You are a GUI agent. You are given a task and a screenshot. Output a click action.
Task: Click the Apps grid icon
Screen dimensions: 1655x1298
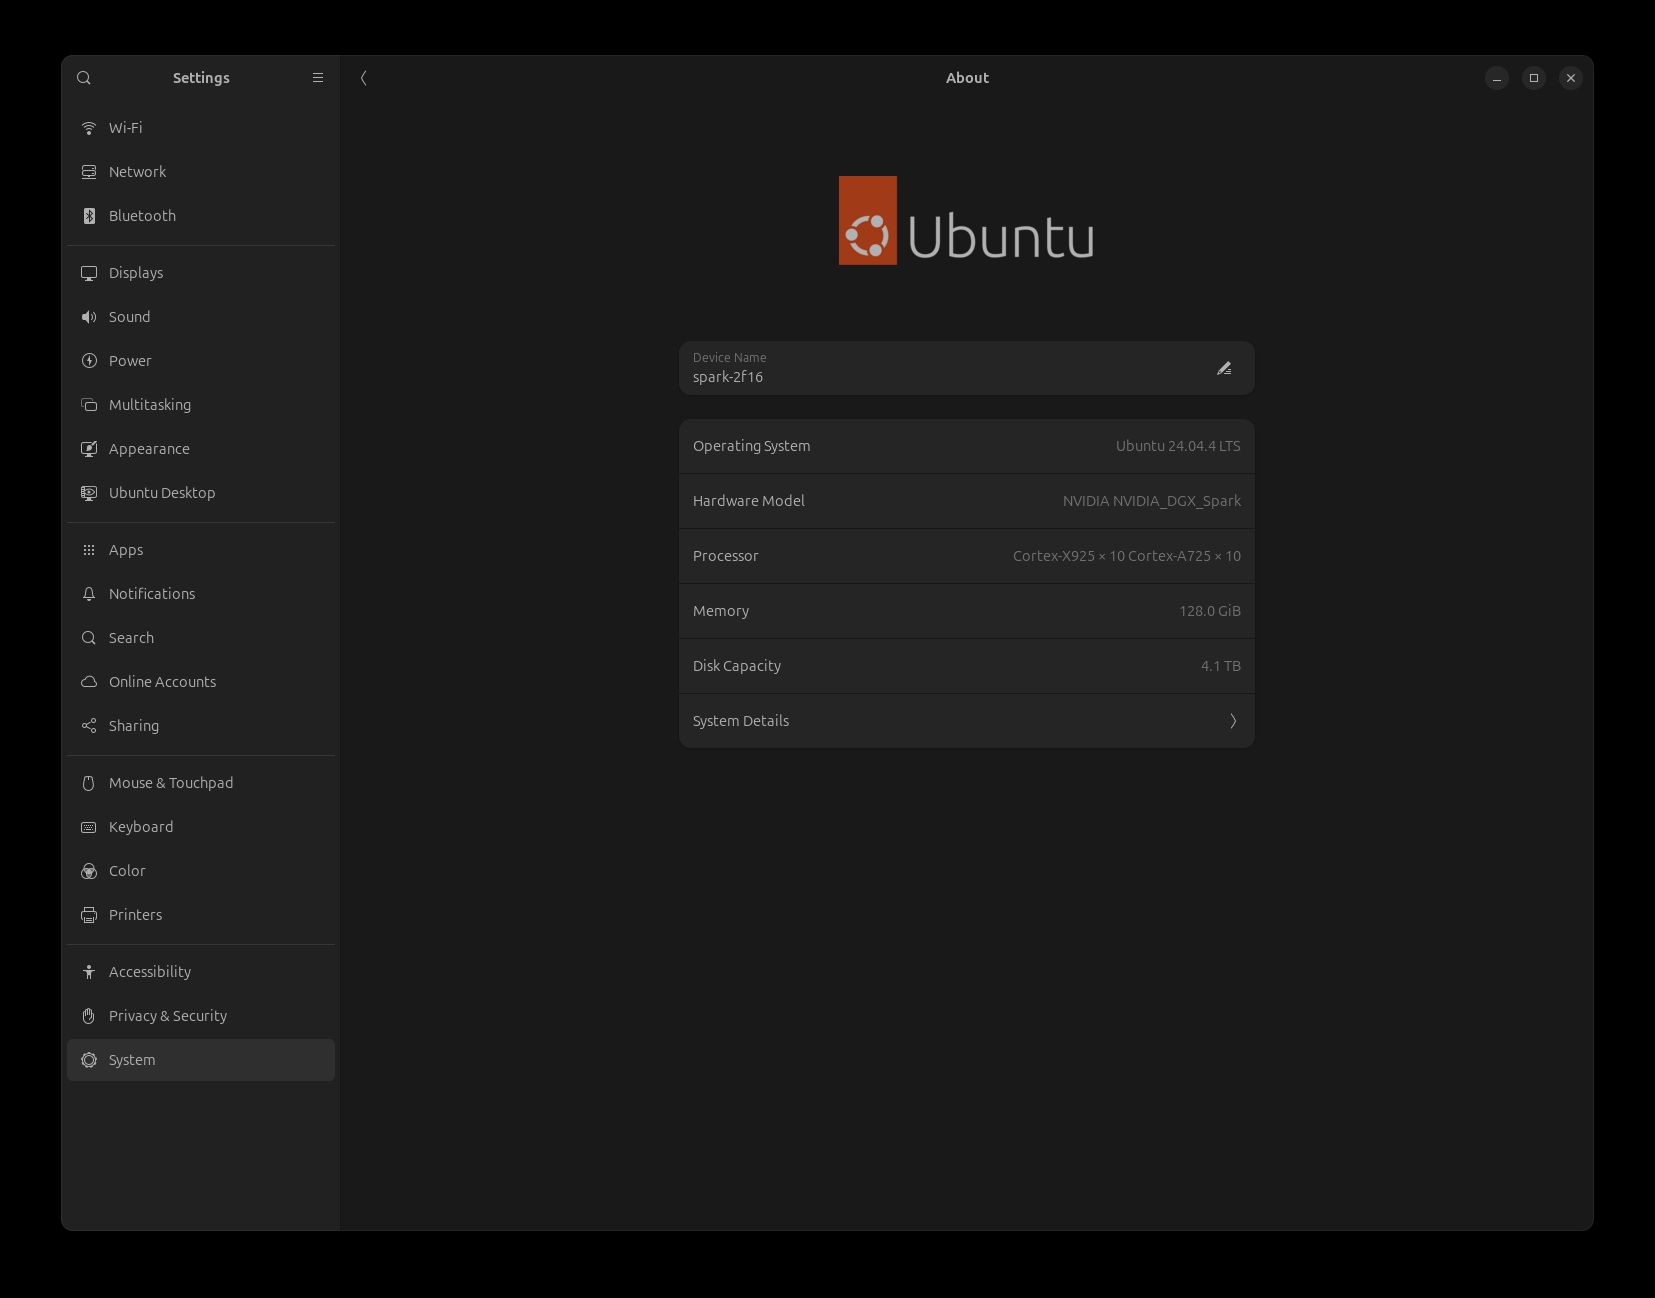[89, 550]
